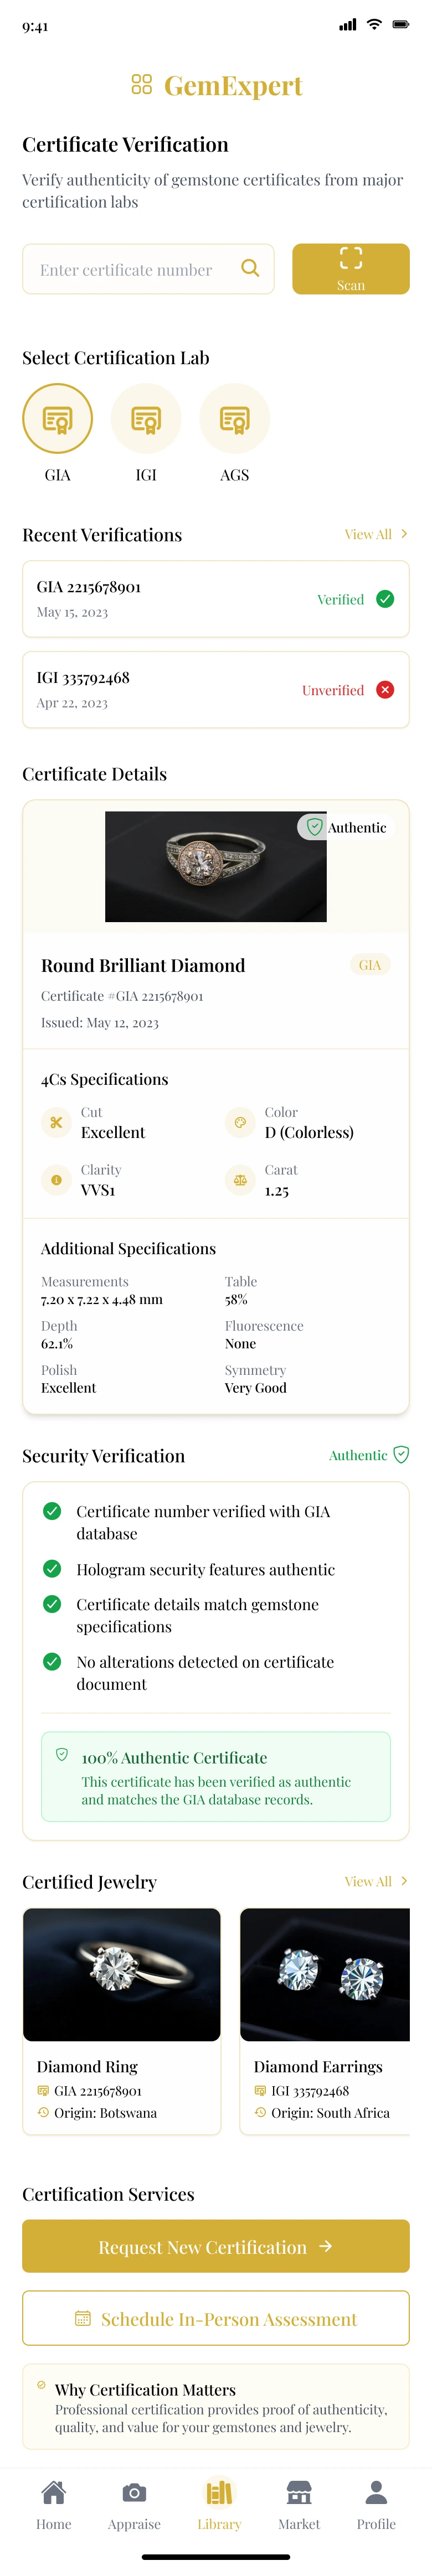432x2576 pixels.
Task: Click Request New Certification button
Action: point(216,2247)
